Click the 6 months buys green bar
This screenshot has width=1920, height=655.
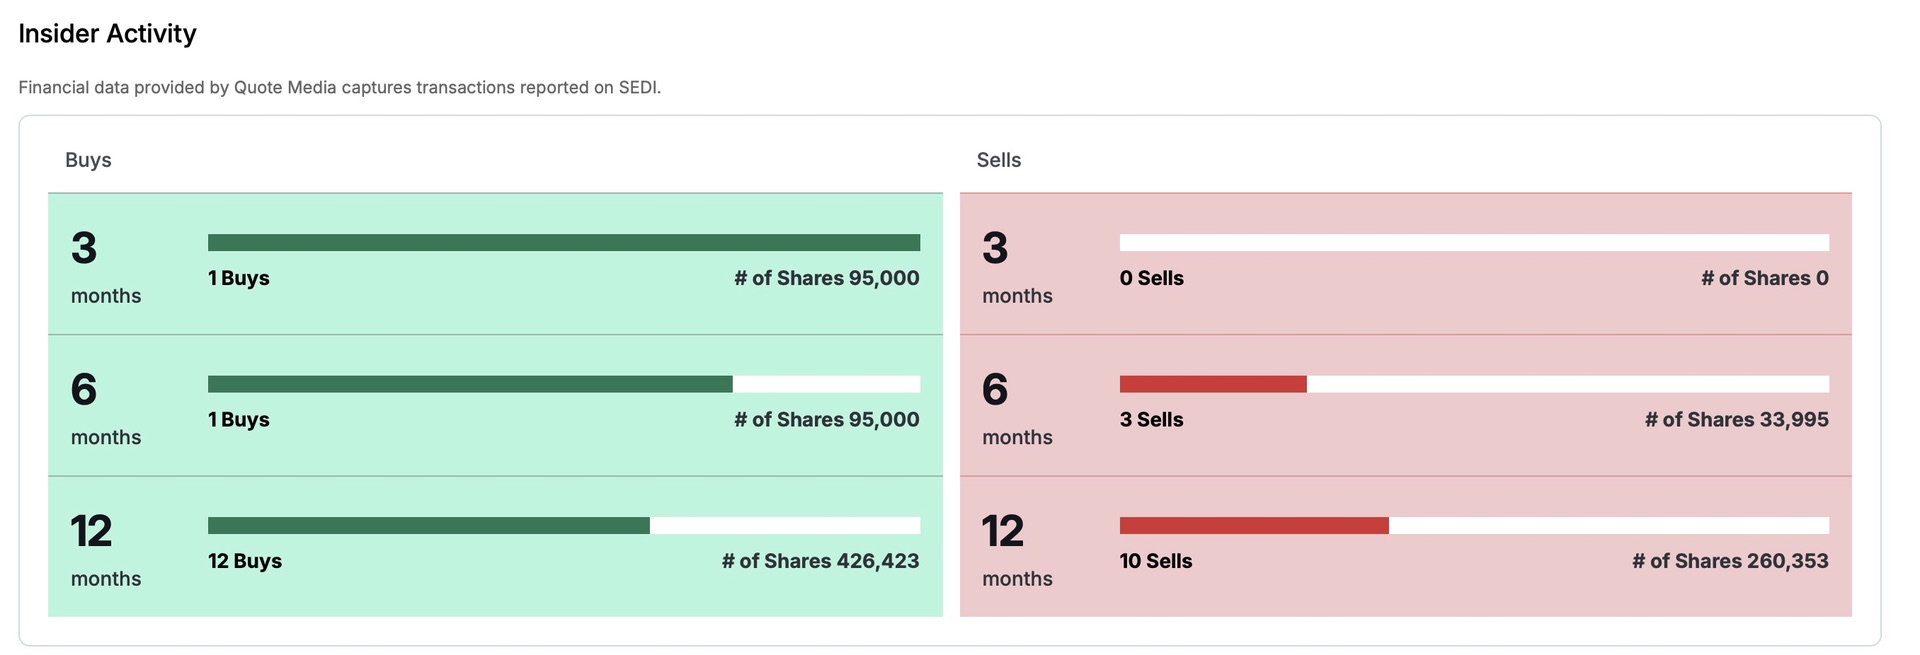[470, 384]
